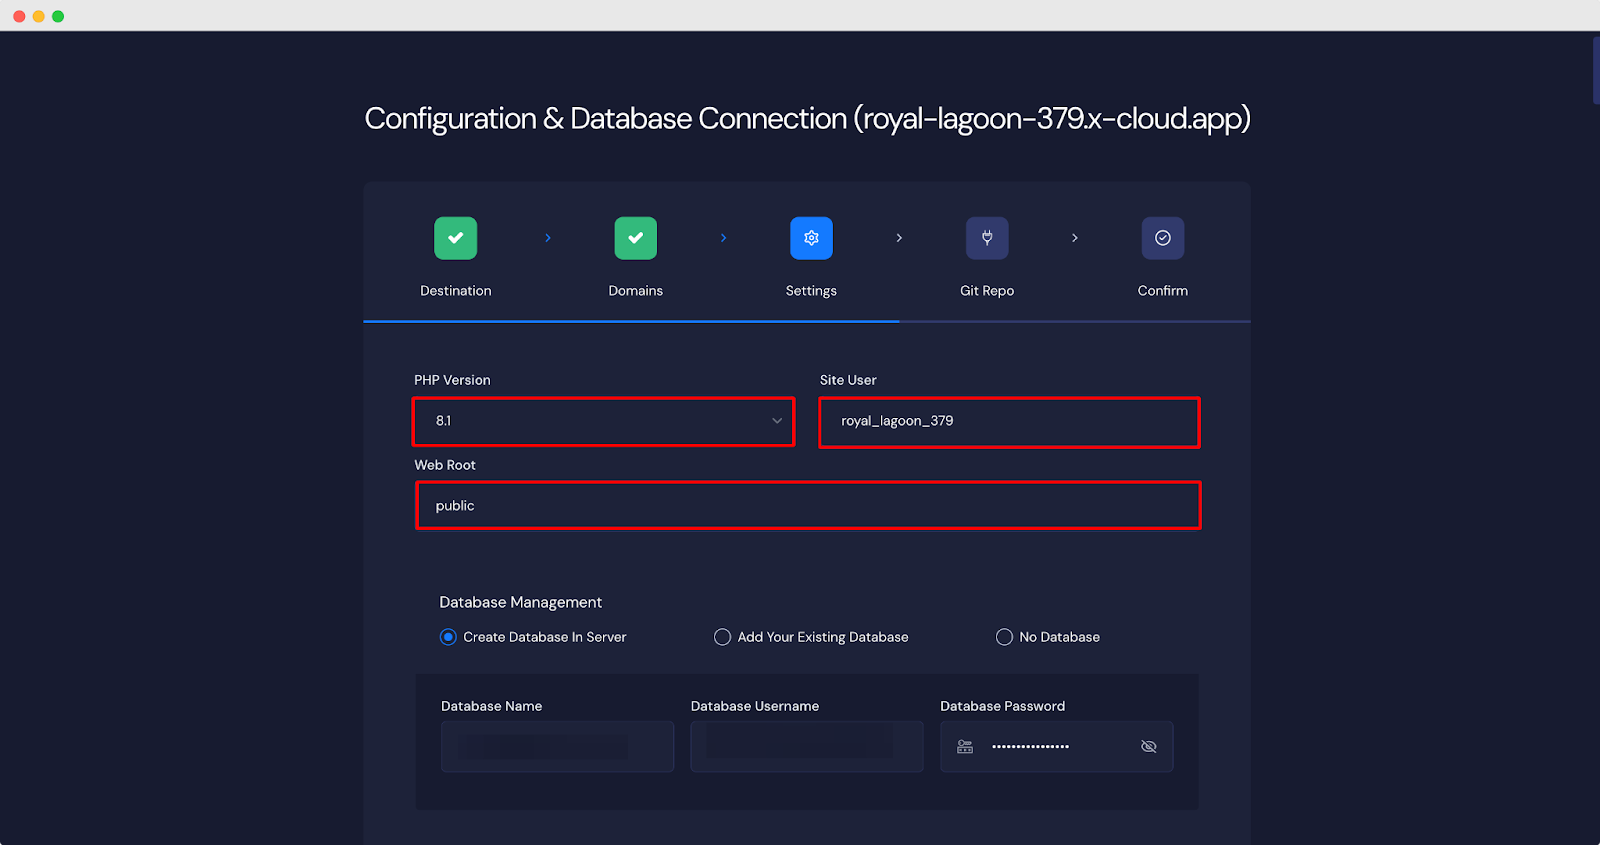This screenshot has width=1600, height=845.
Task: Click the Domains step label
Action: click(x=635, y=291)
